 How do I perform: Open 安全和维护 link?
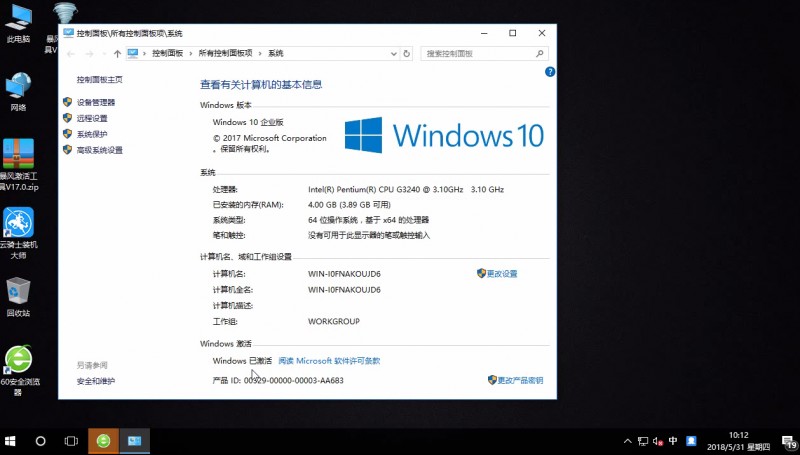[x=96, y=381]
